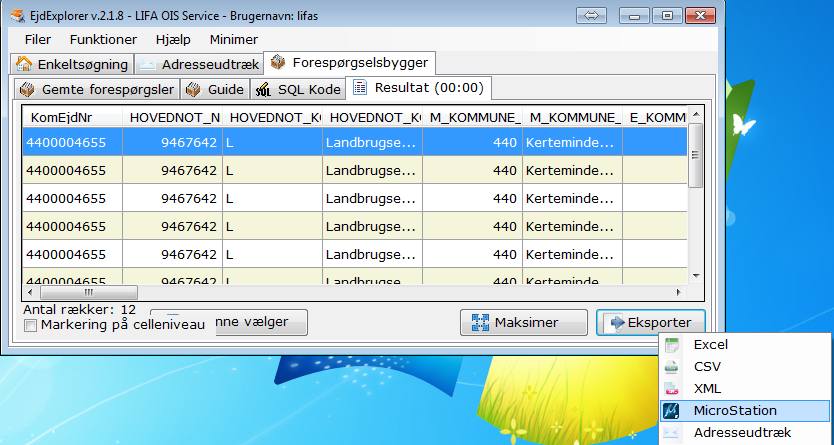The image size is (834, 445).
Task: Click 'Antal rækker: 12' status text
Action: 80,309
